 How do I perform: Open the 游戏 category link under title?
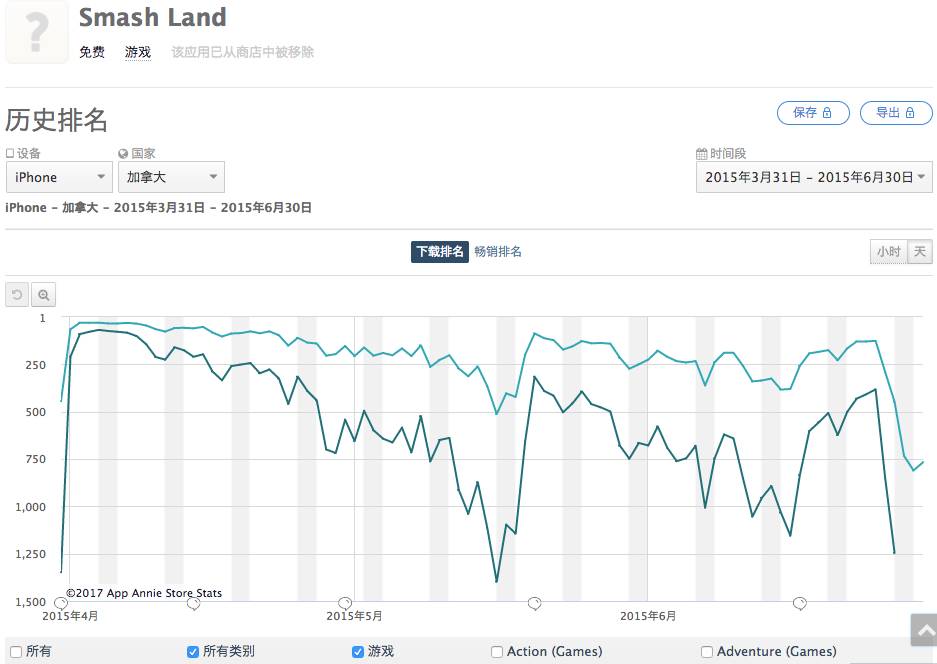[x=138, y=52]
